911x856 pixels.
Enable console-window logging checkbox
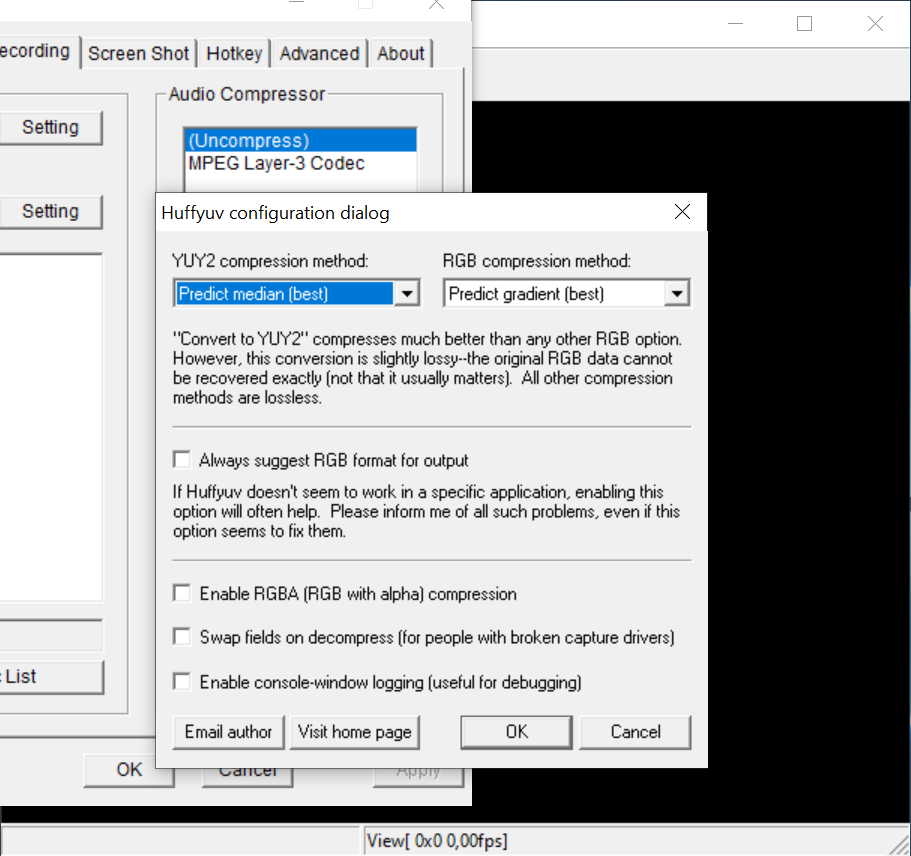pos(182,682)
